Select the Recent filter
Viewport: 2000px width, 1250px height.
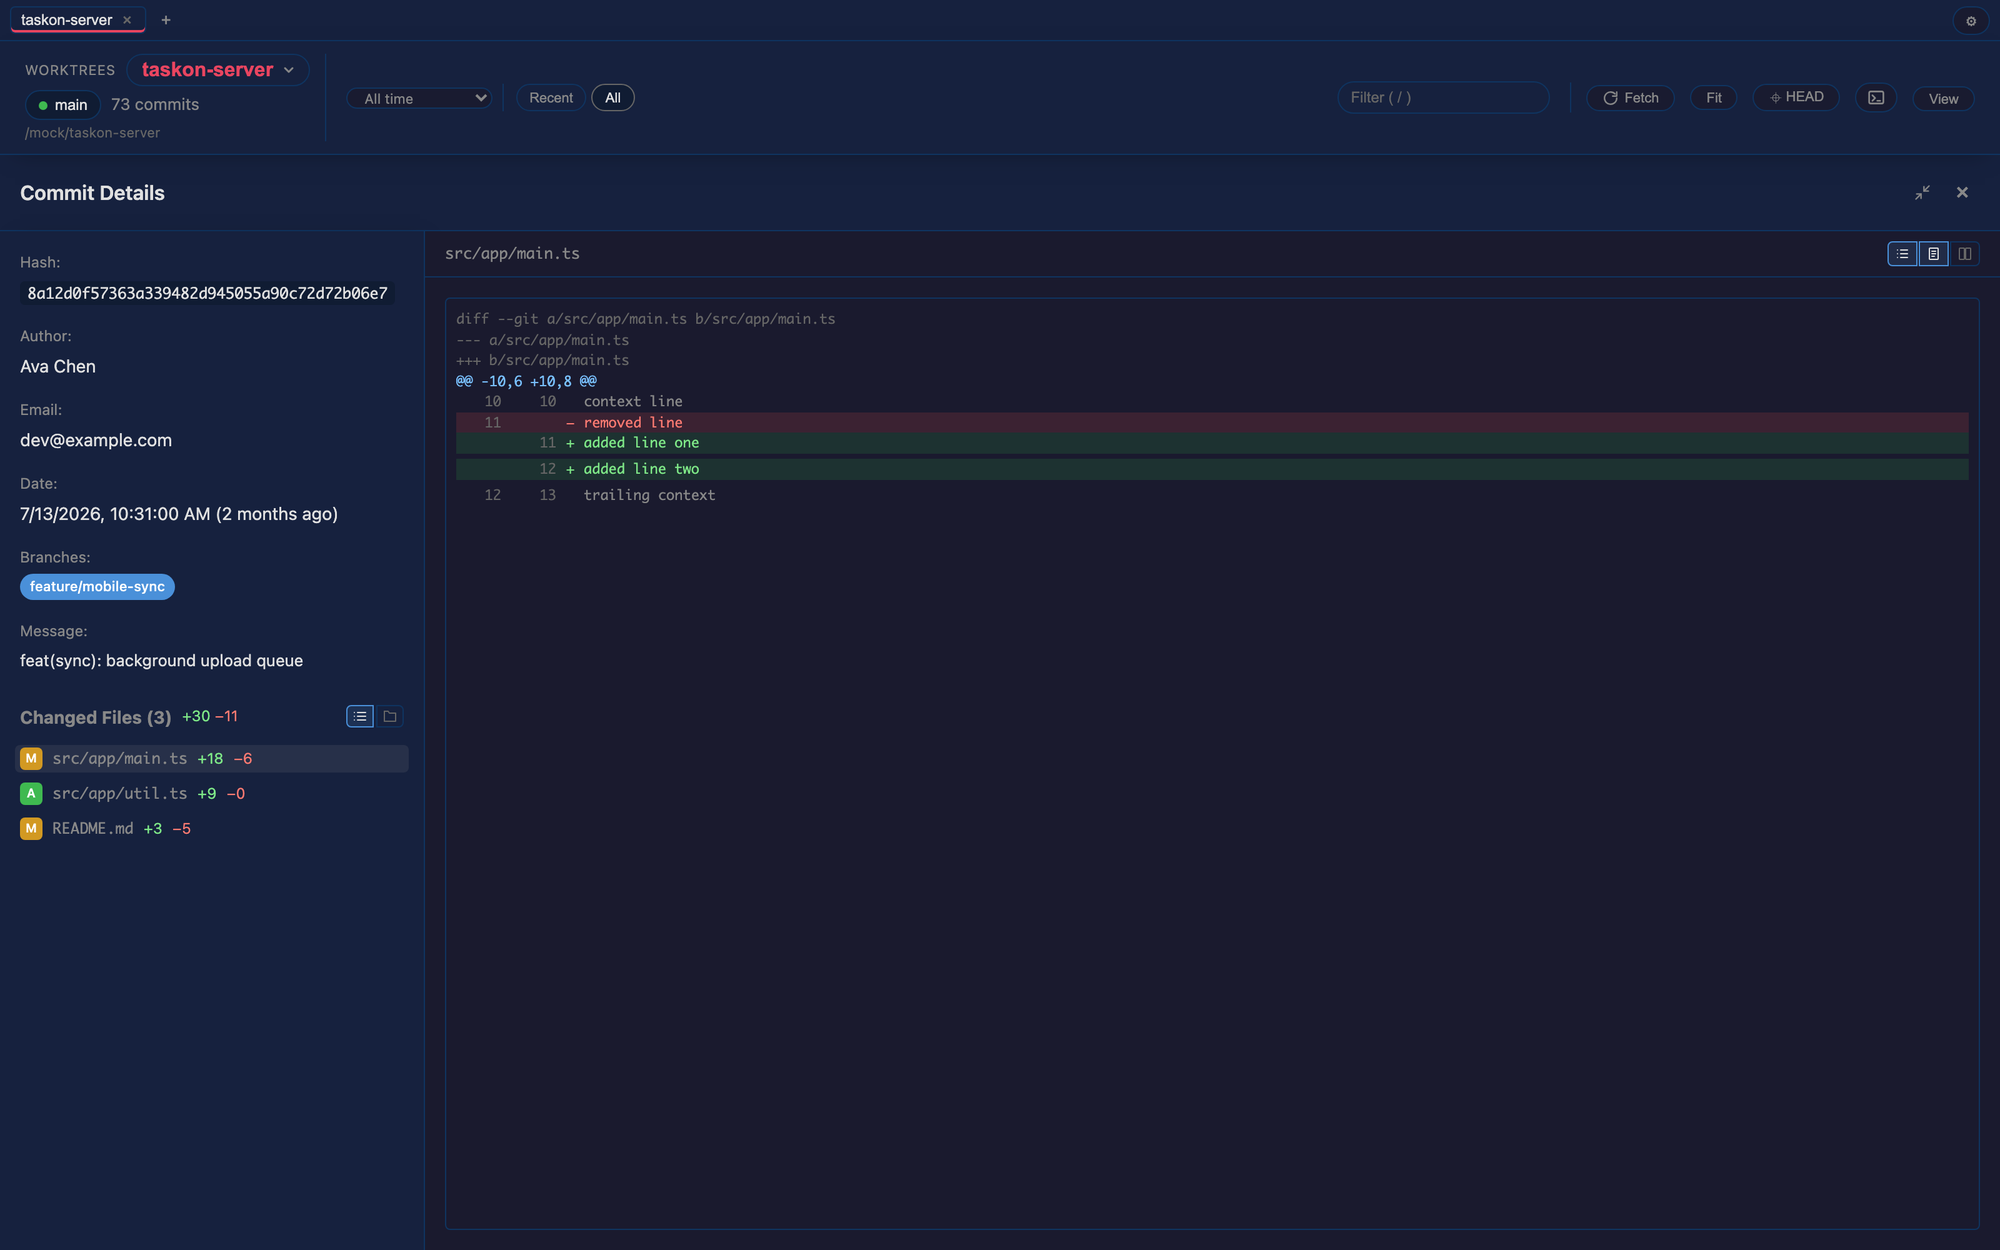pos(551,98)
